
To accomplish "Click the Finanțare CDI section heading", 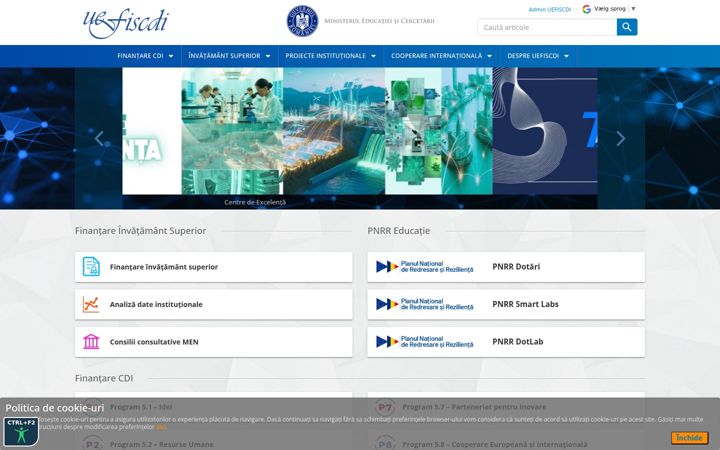I will [104, 378].
